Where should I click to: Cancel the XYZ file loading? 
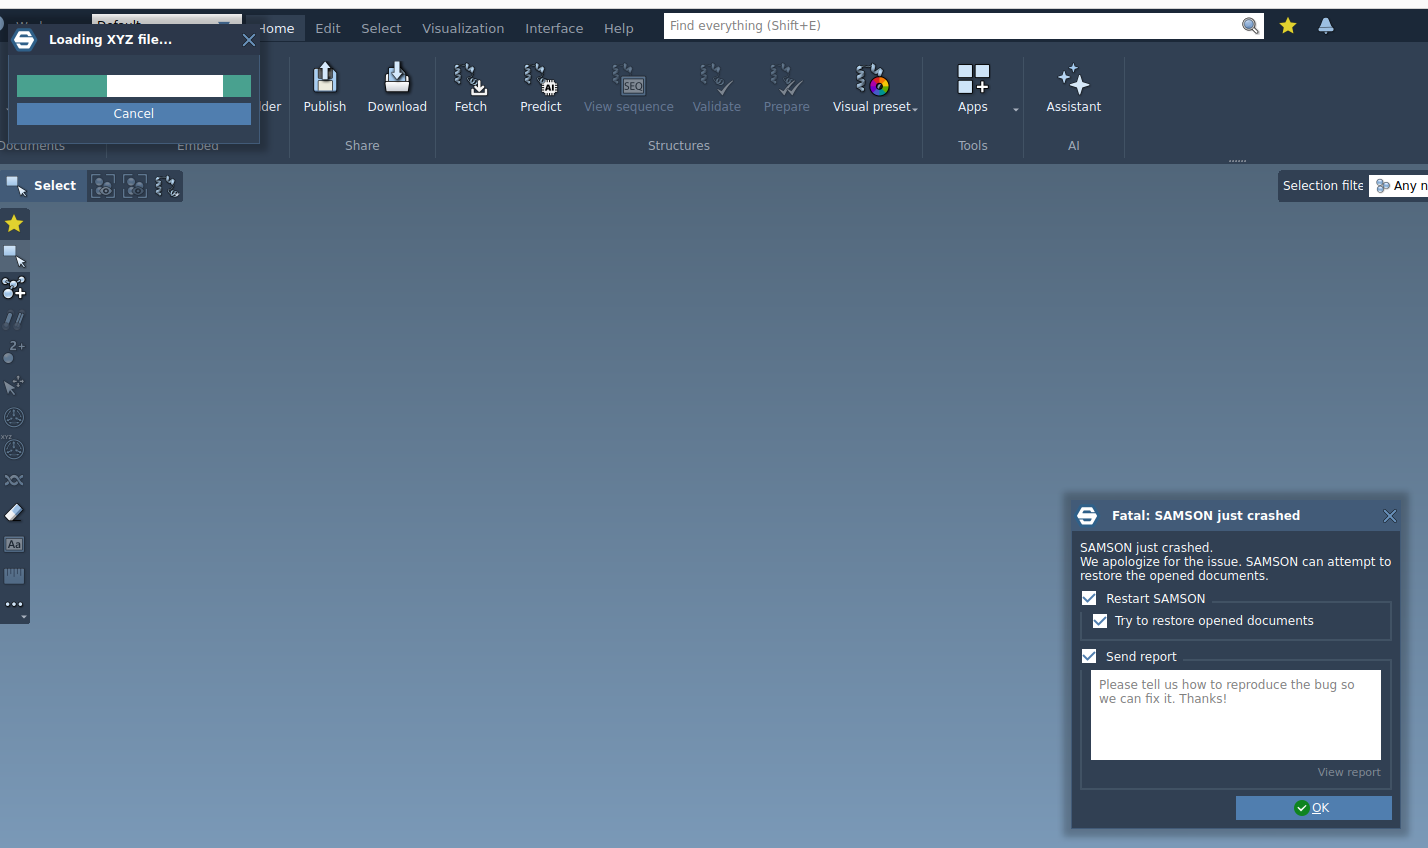coord(134,114)
